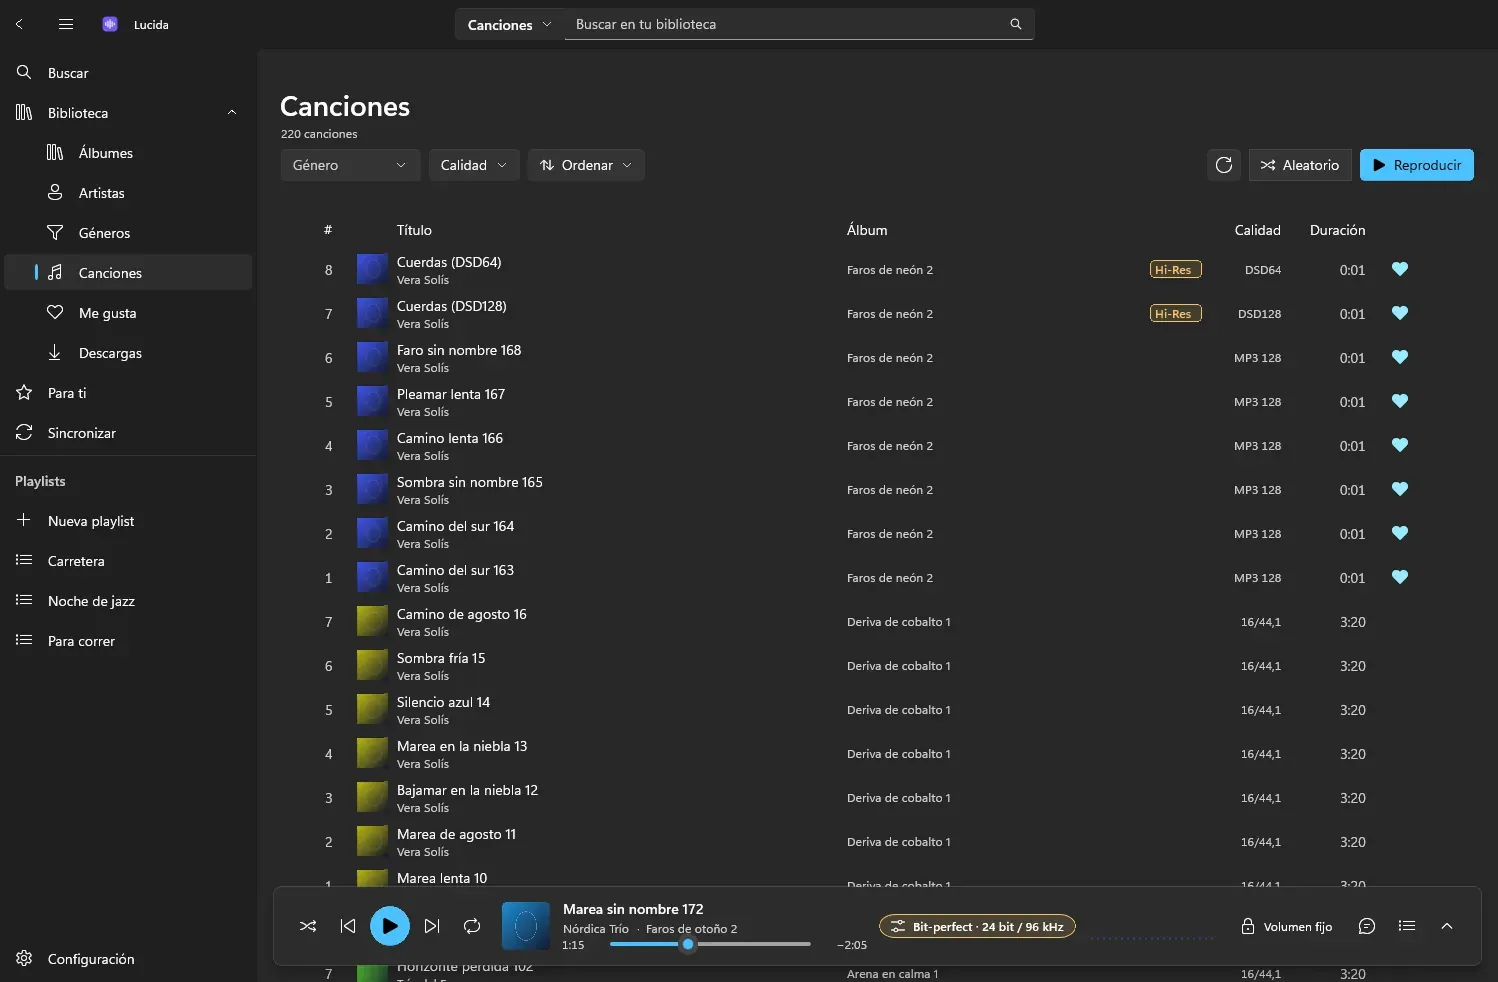Open Sincronizar in sidebar

[128, 433]
